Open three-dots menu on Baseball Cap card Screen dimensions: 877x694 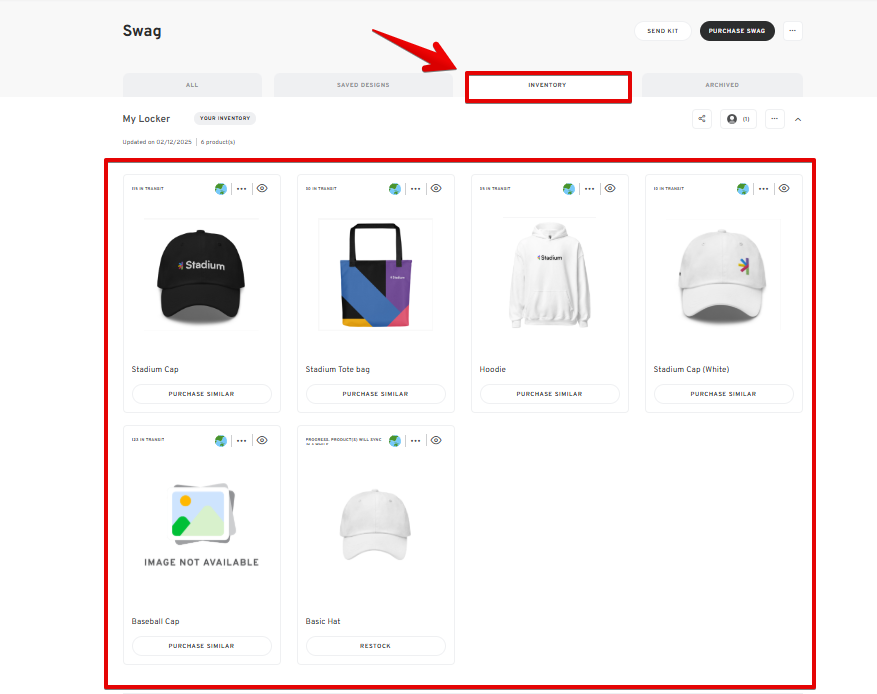tap(241, 441)
